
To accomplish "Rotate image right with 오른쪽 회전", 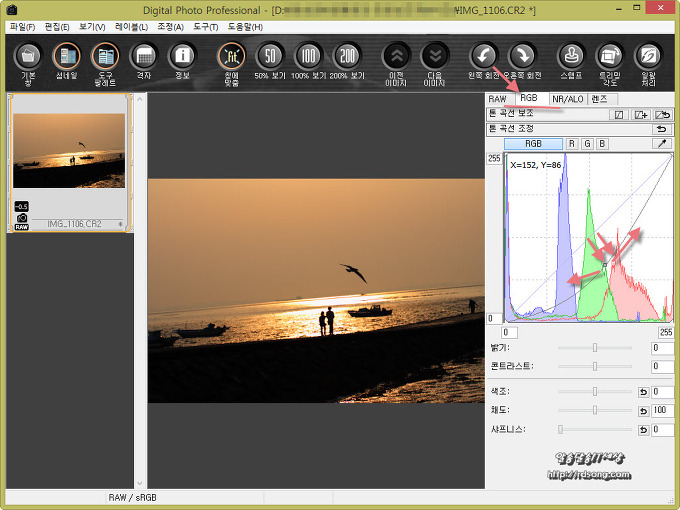I will [523, 58].
